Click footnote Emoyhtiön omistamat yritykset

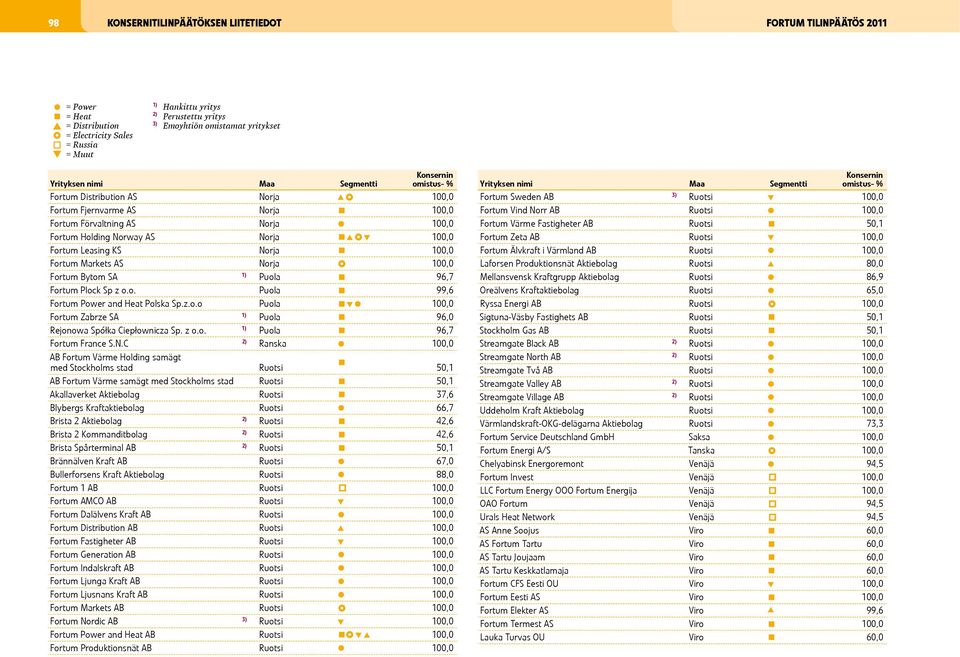221,126
